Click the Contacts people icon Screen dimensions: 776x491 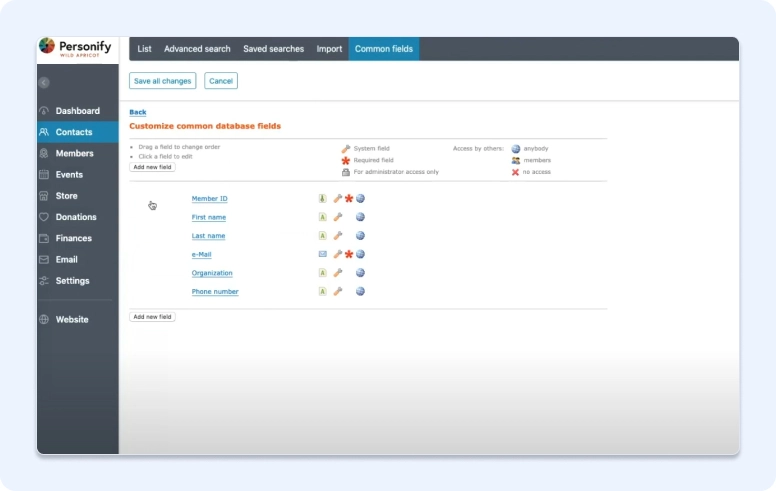coord(44,132)
